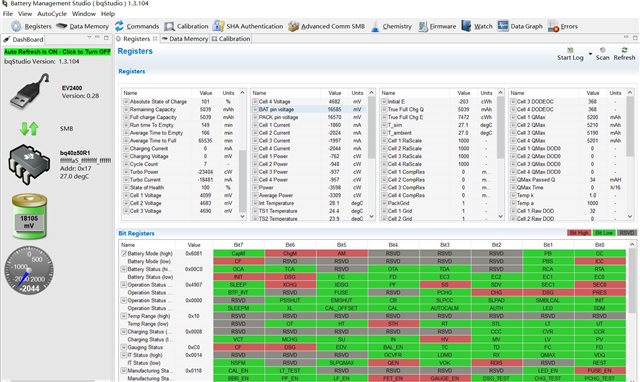Switch to the Calibration editor tab
The height and width of the screenshot is (382, 640).
pyautogui.click(x=231, y=39)
